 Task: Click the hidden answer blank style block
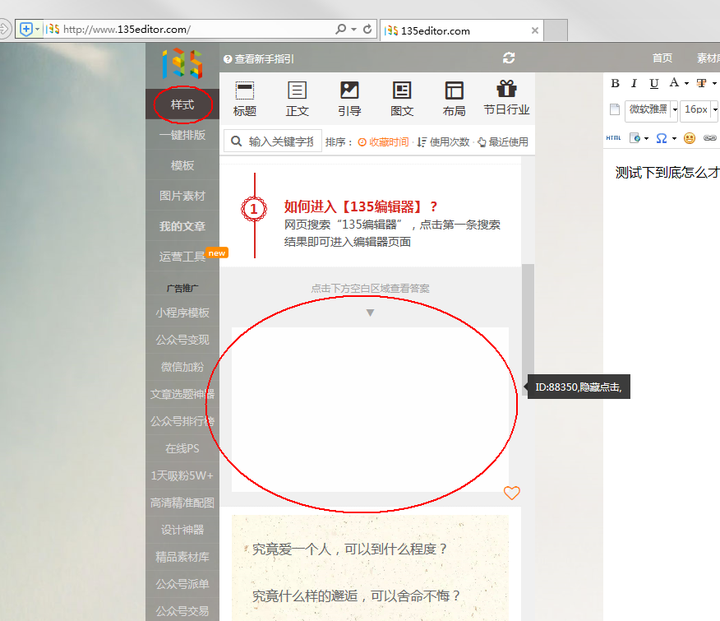pyautogui.click(x=370, y=409)
